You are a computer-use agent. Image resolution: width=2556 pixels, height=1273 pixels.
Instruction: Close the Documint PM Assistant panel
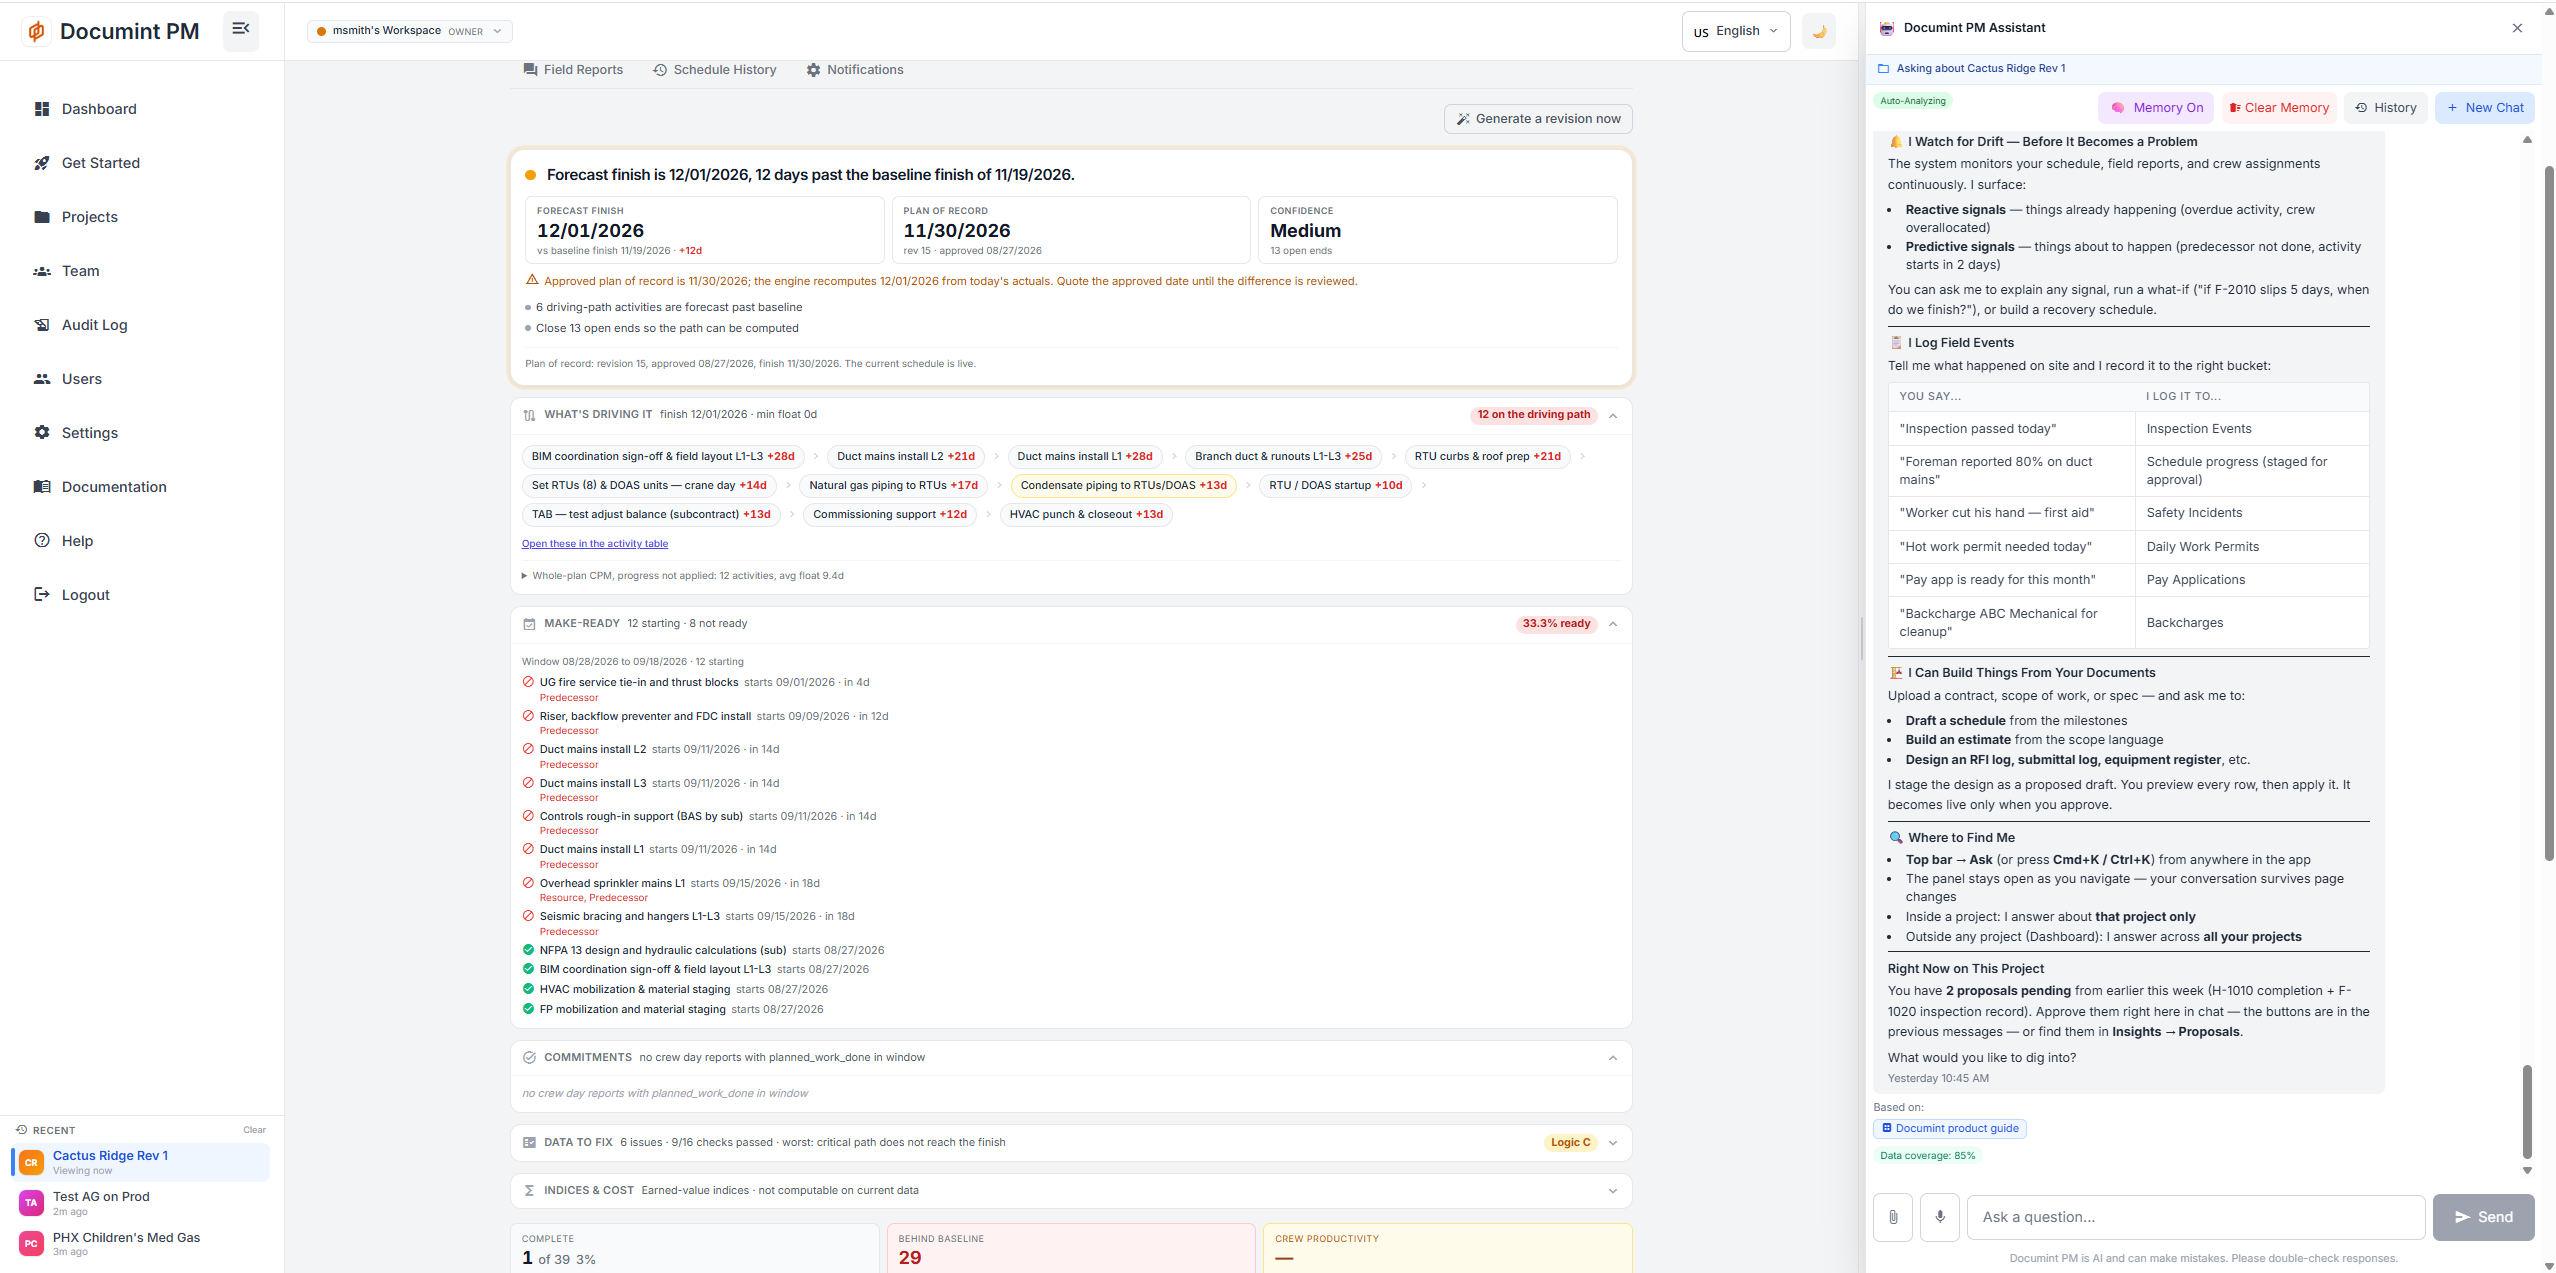[2517, 28]
